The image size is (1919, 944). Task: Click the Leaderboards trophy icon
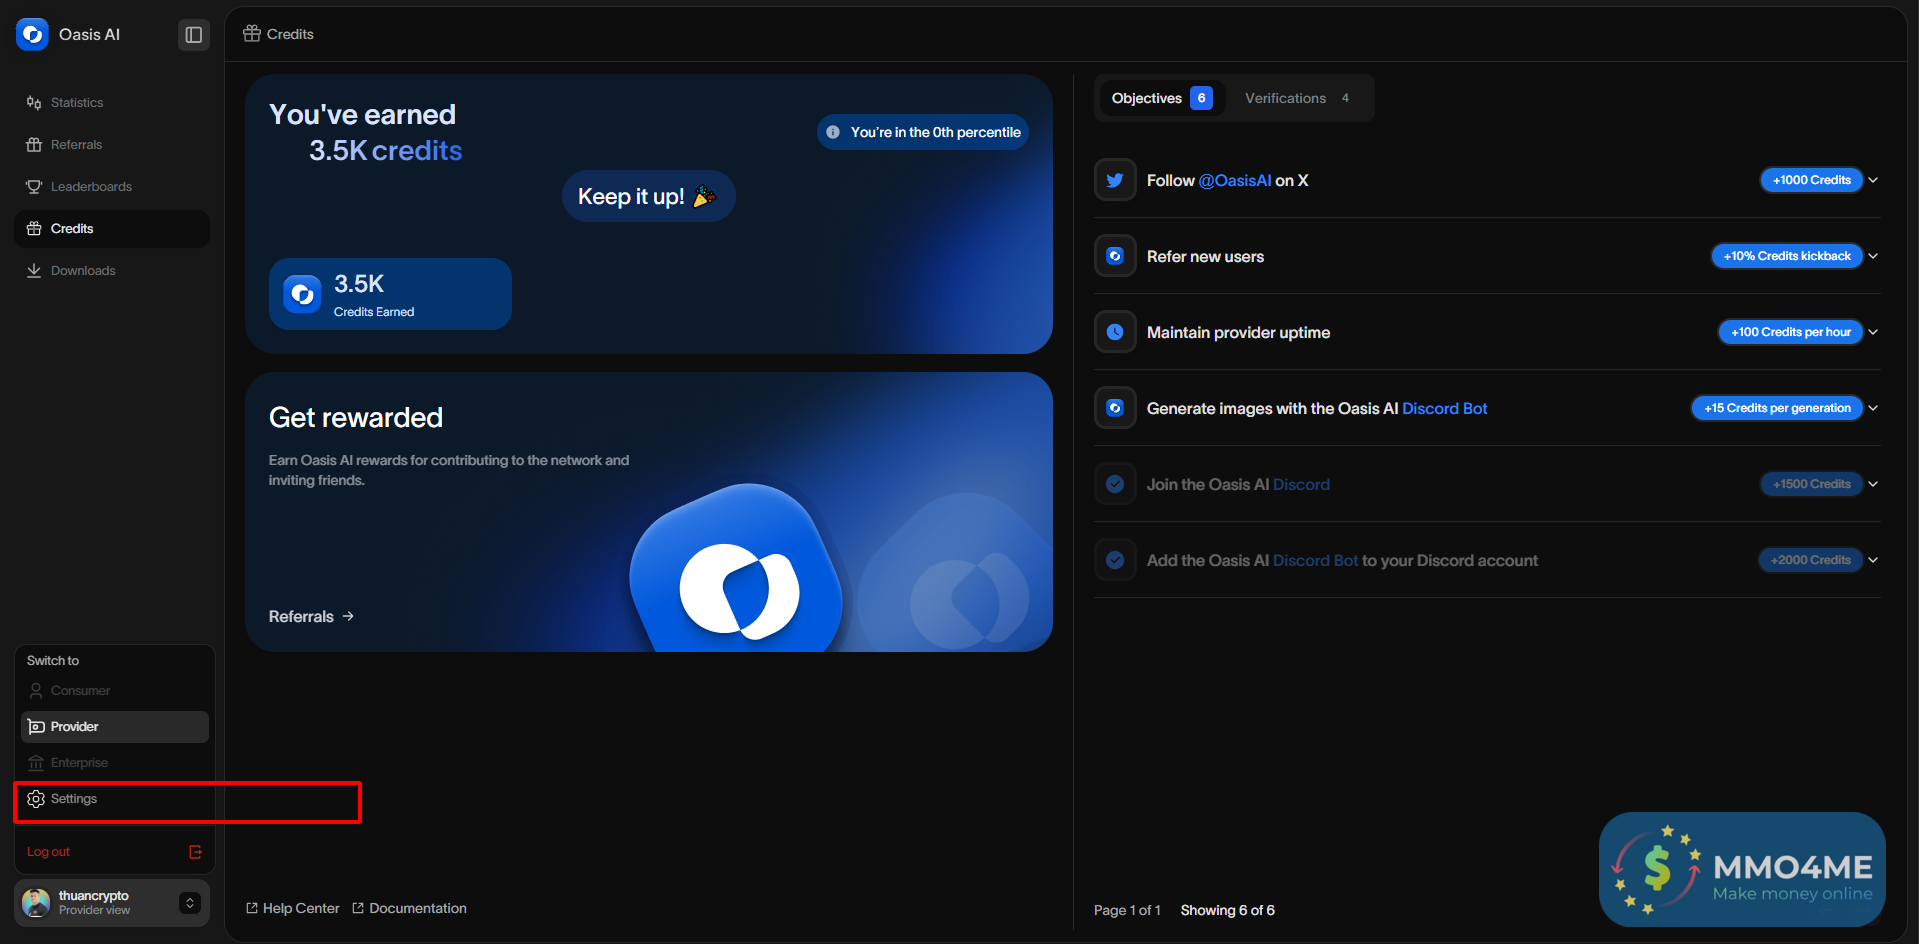pyautogui.click(x=34, y=187)
